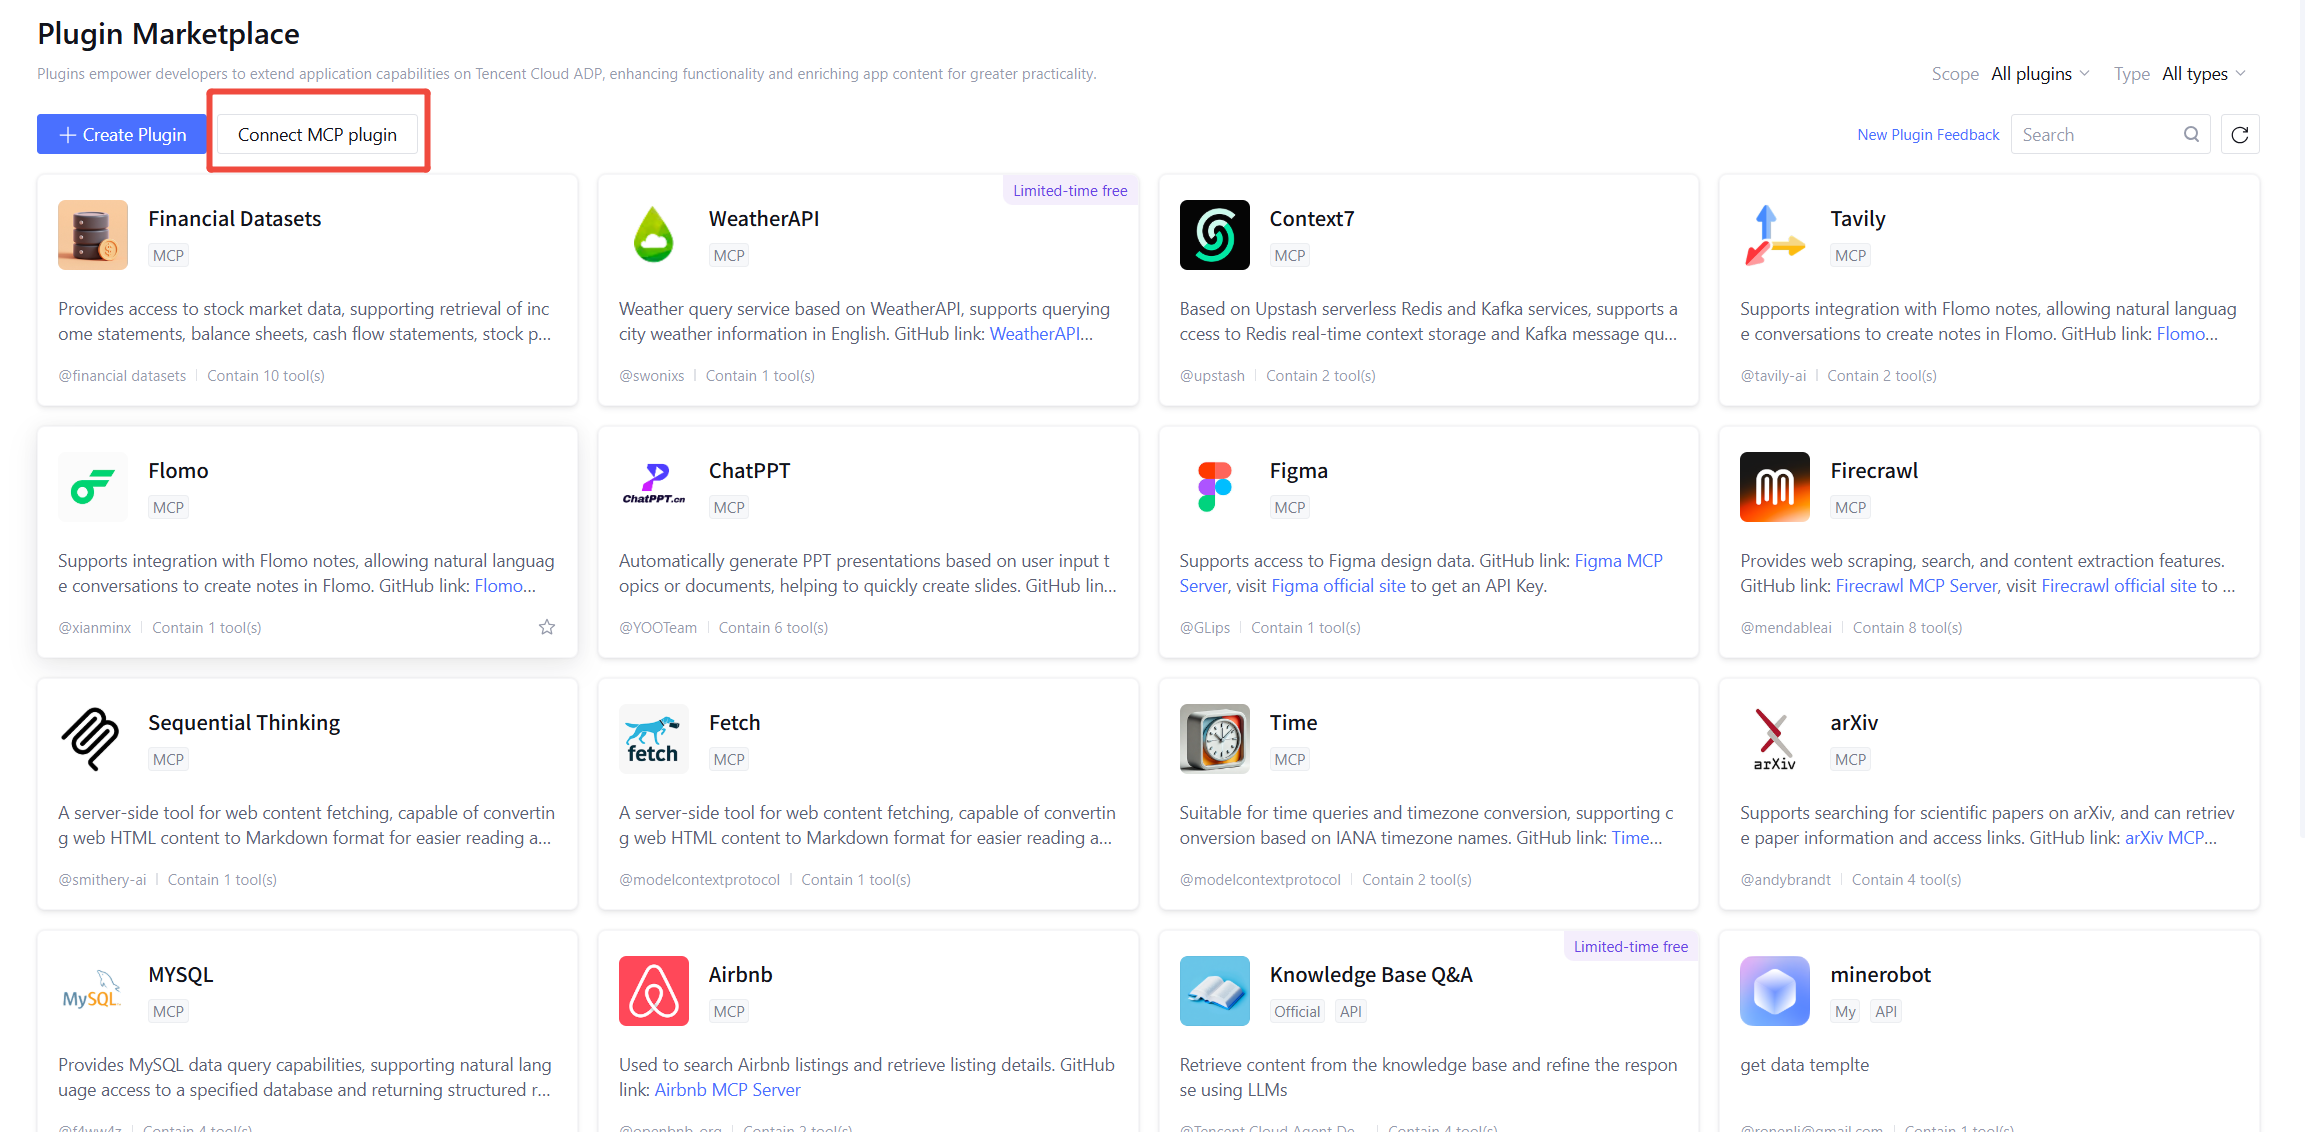Viewport: 2305px width, 1132px height.
Task: Click Connect MCP plugin button
Action: [317, 135]
